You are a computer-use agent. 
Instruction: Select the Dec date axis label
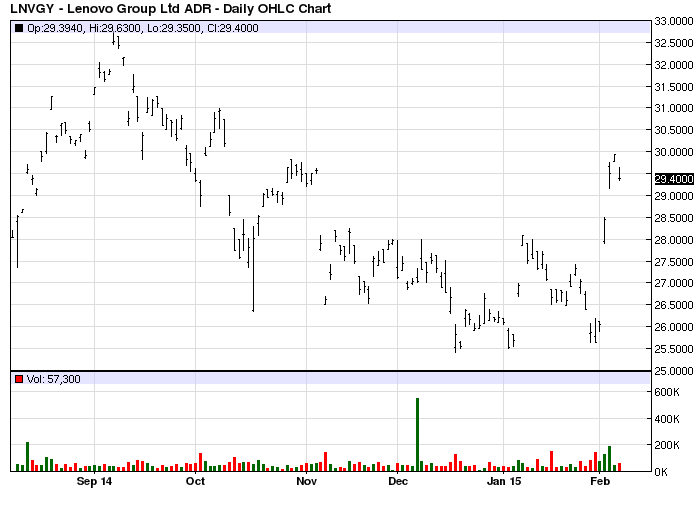(399, 482)
